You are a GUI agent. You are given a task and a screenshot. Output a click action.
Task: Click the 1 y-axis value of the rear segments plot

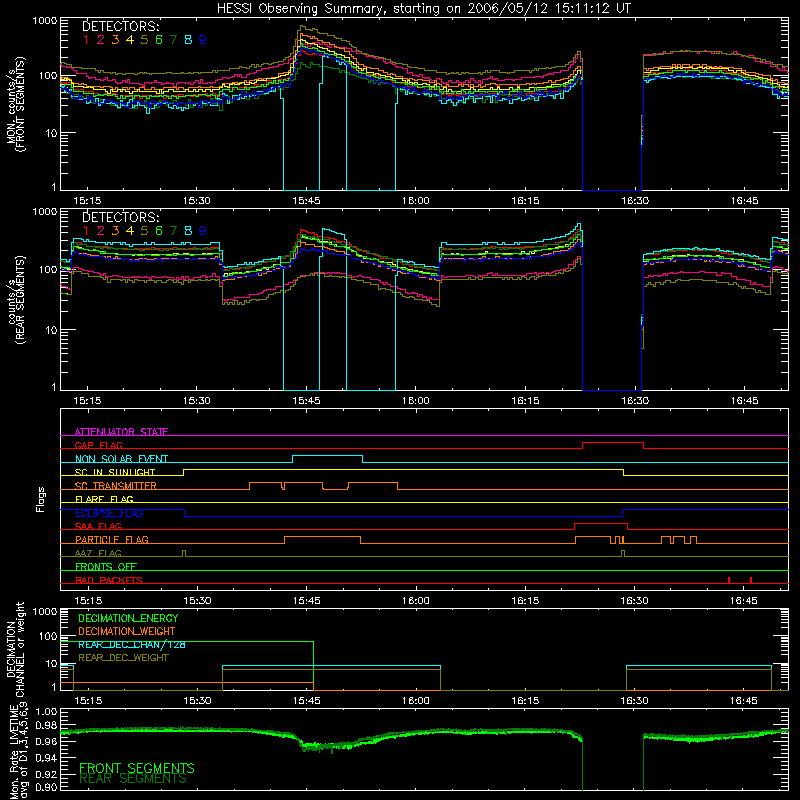pyautogui.click(x=54, y=387)
